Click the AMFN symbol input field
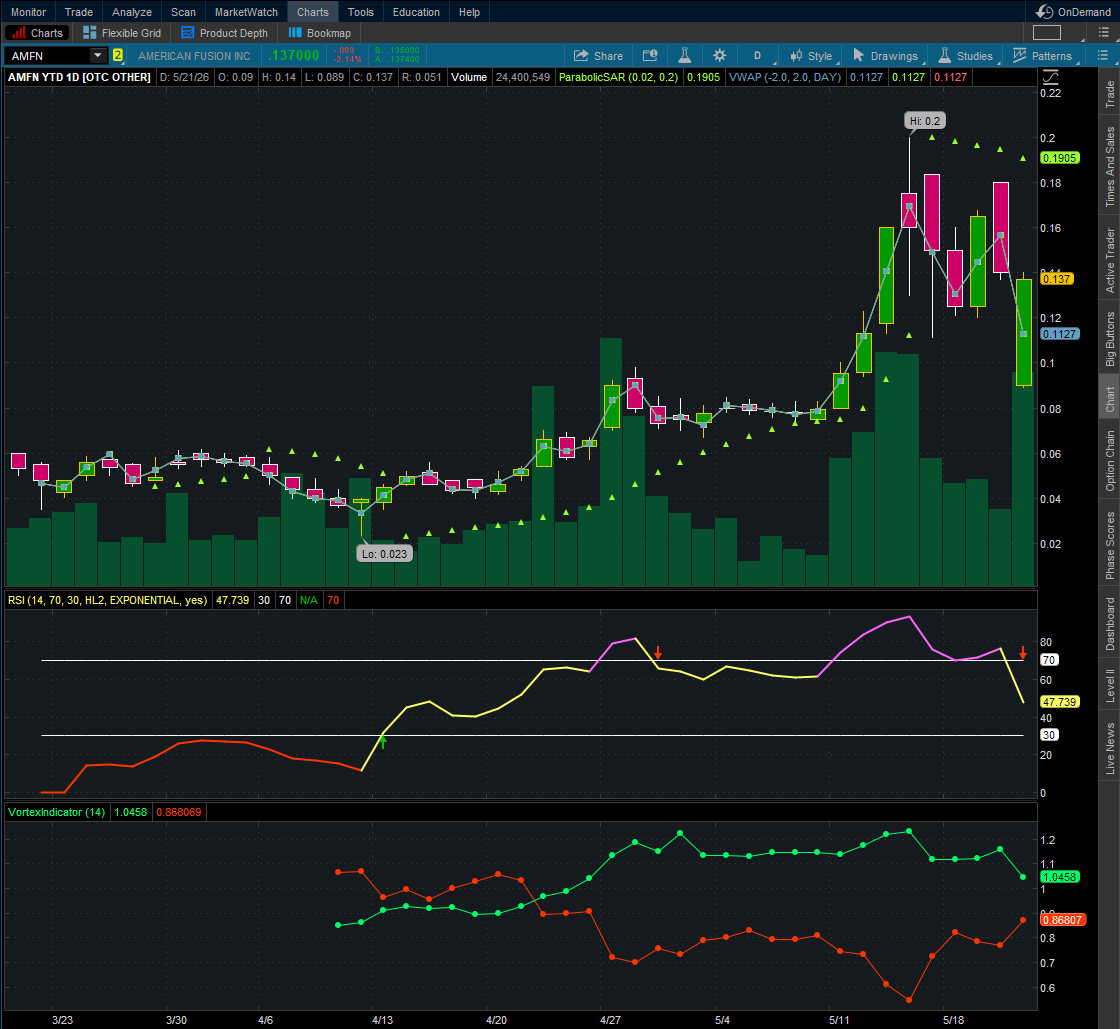Image resolution: width=1120 pixels, height=1029 pixels. pos(48,56)
